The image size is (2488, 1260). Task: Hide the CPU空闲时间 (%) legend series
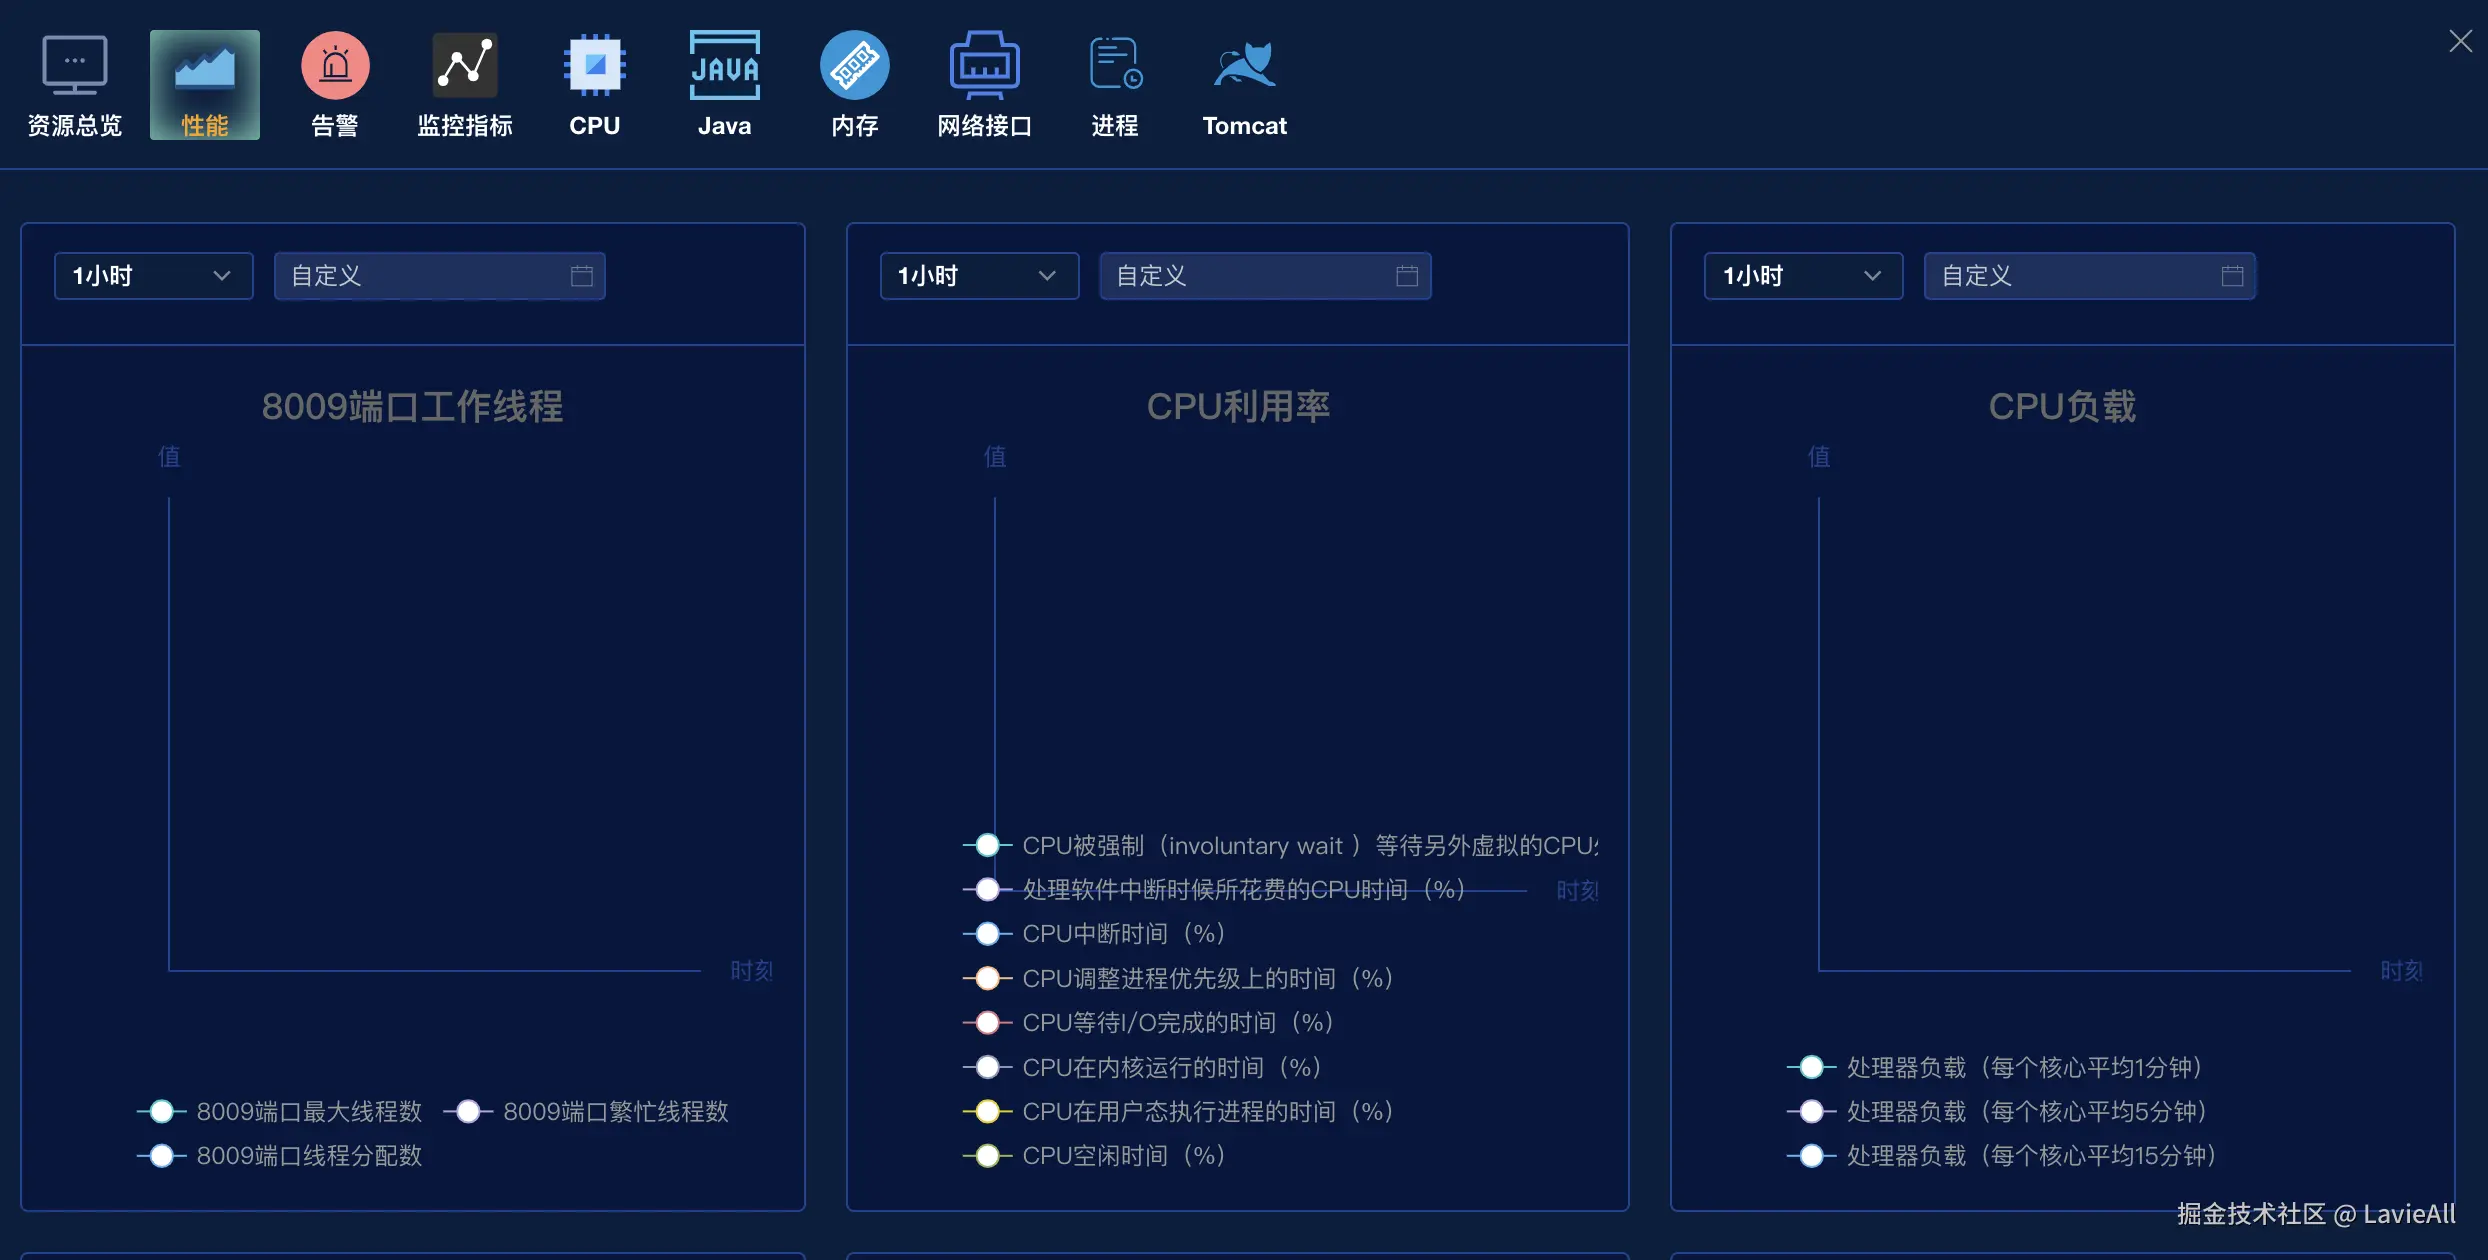(x=1122, y=1155)
